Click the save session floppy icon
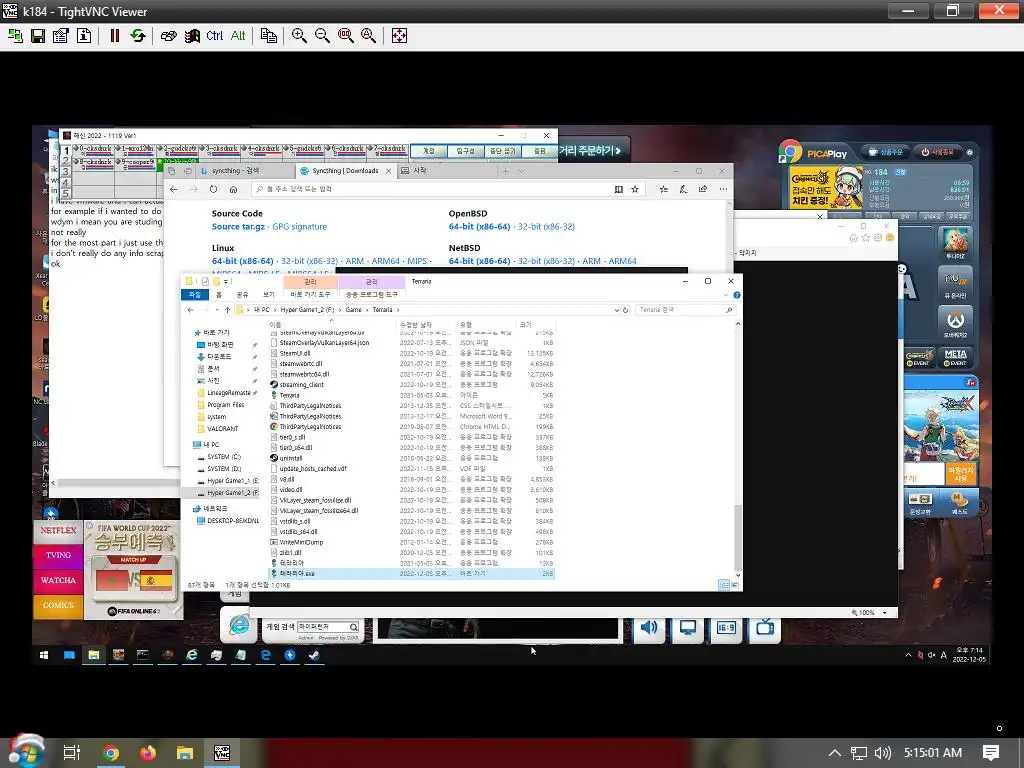The image size is (1024, 768). pyautogui.click(x=38, y=36)
